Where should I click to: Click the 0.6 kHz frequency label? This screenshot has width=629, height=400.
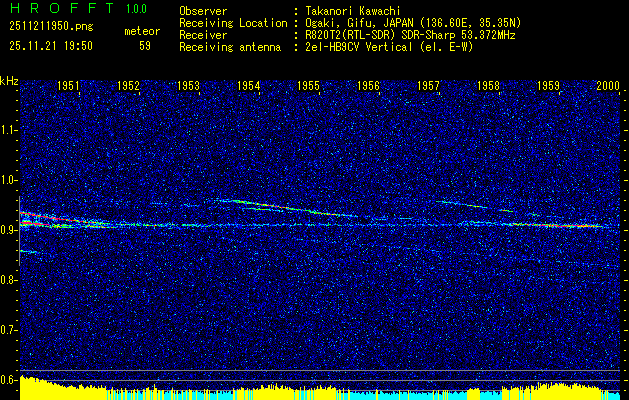click(x=9, y=379)
